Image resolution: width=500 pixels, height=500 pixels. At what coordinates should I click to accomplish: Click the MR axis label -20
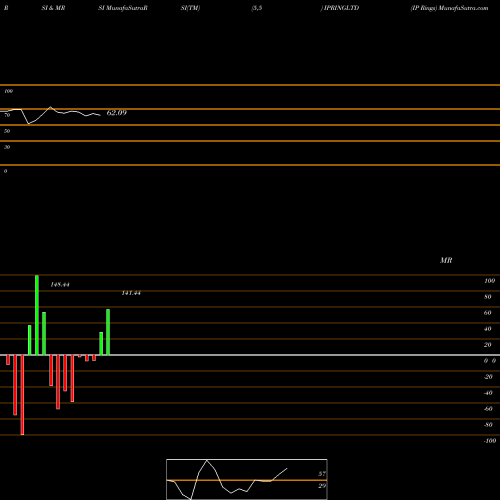pos(488,377)
